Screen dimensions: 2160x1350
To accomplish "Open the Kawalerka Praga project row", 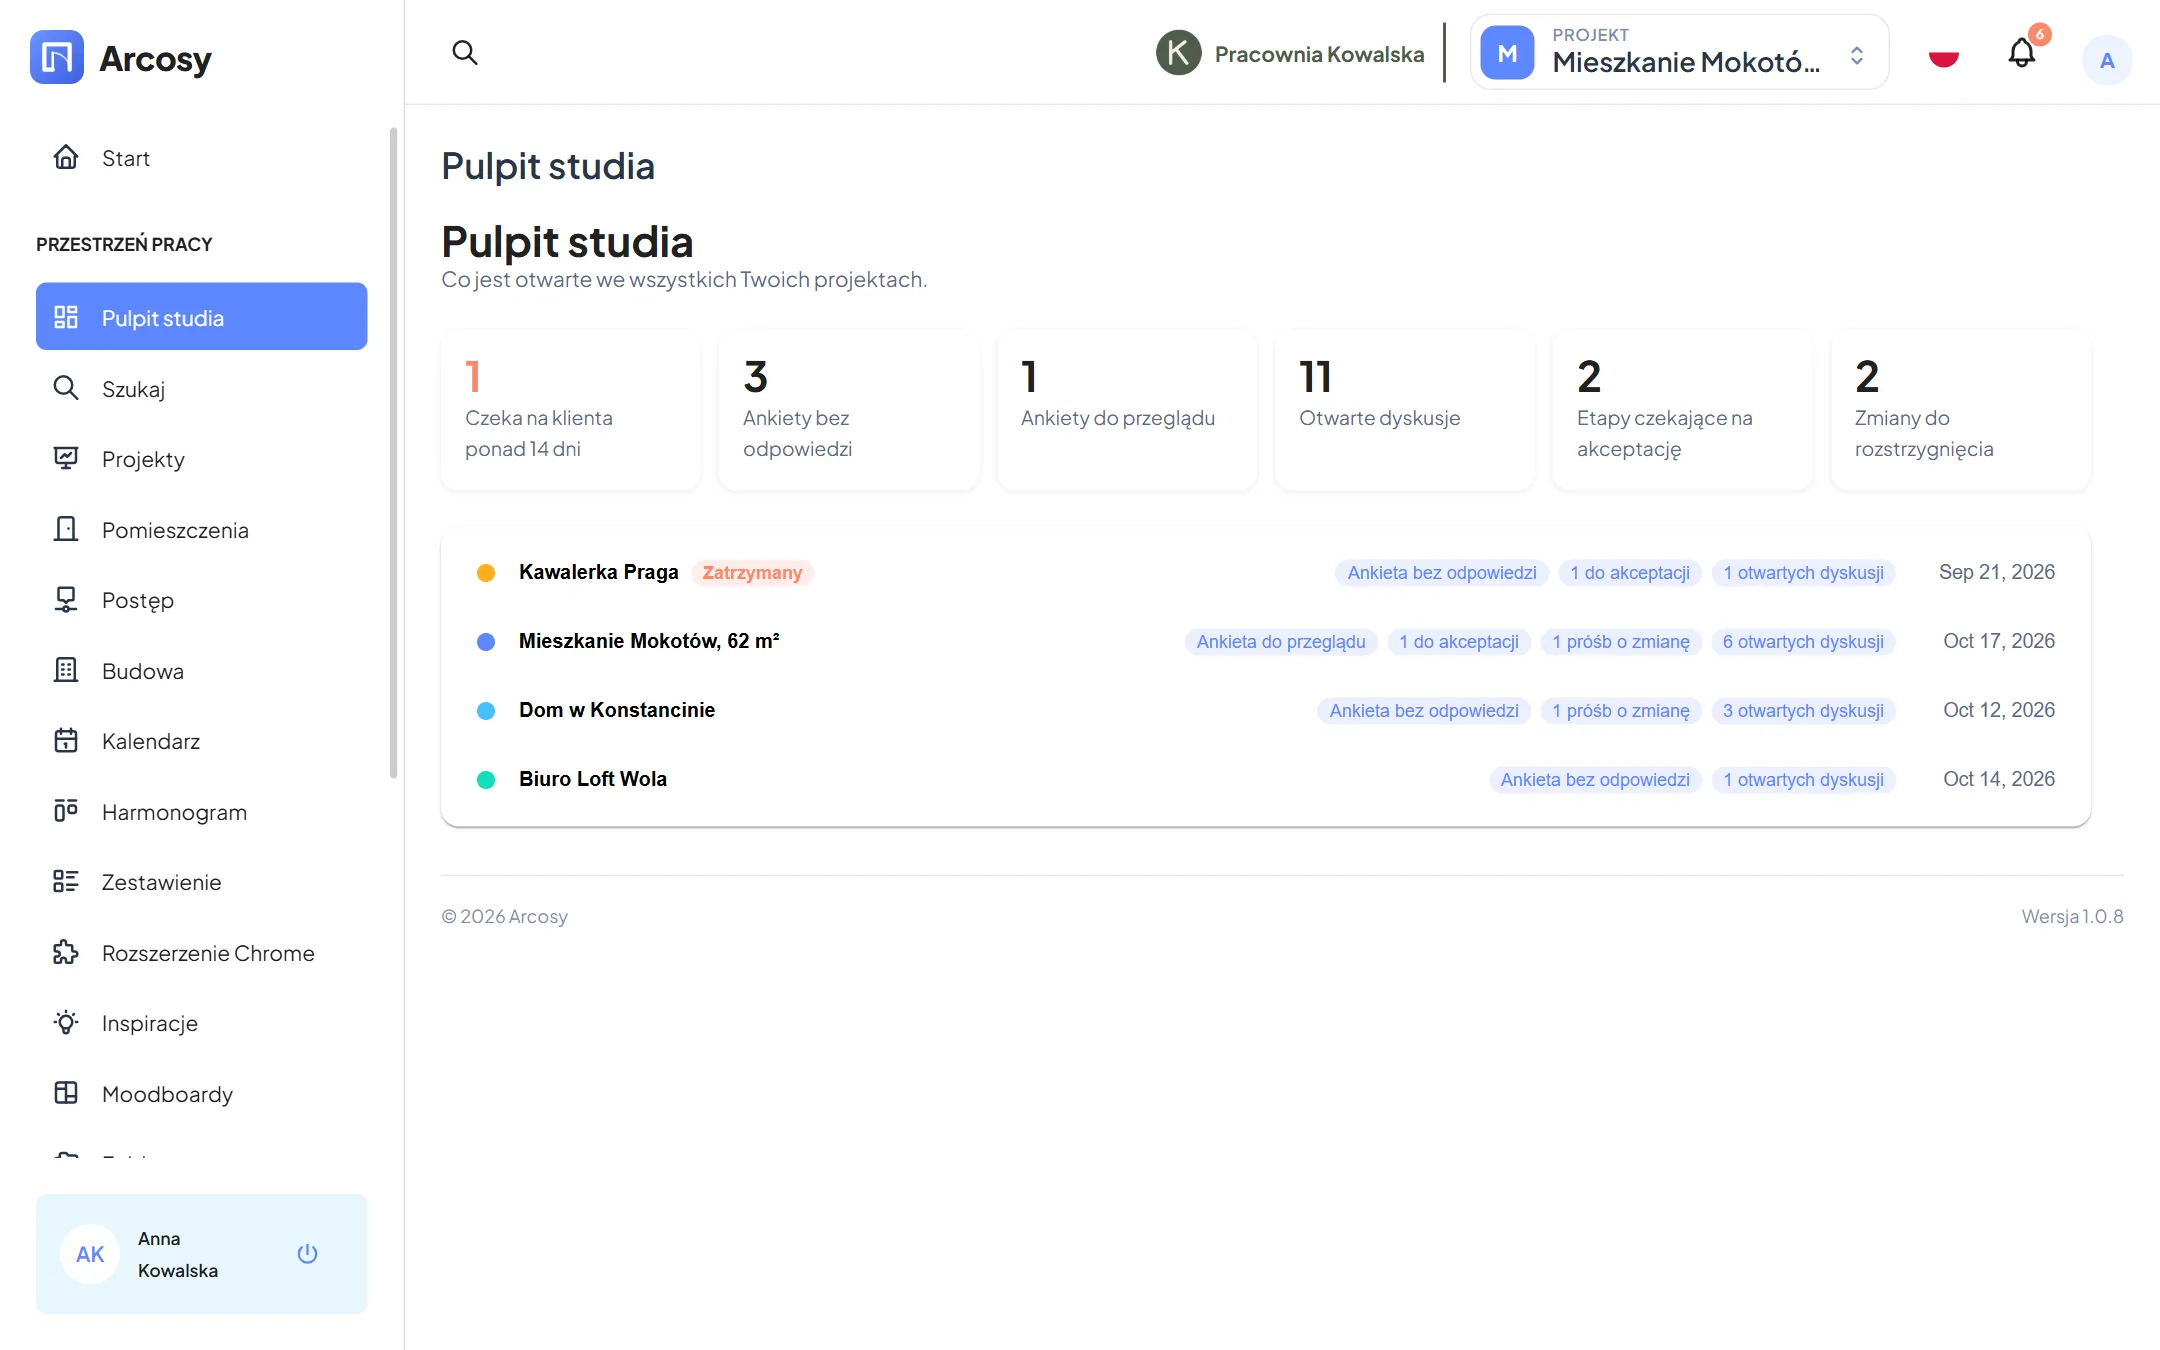I will [1265, 572].
